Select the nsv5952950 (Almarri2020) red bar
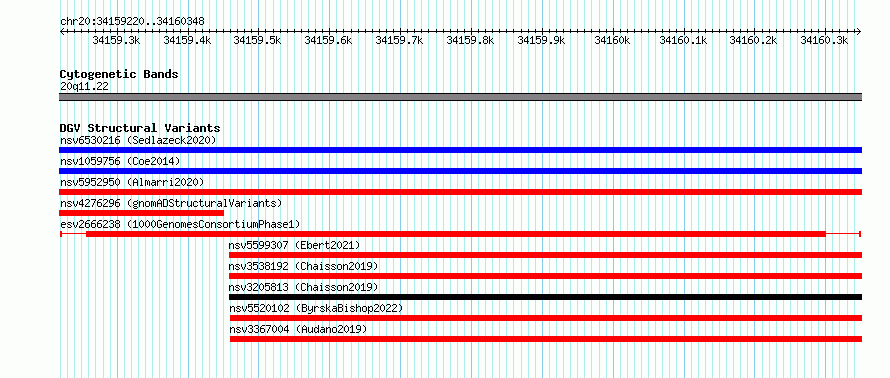 (x=460, y=192)
